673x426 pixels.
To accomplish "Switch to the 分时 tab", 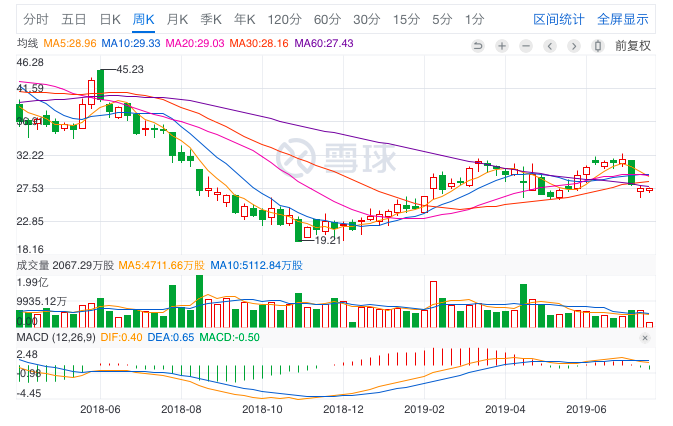I will (x=36, y=20).
